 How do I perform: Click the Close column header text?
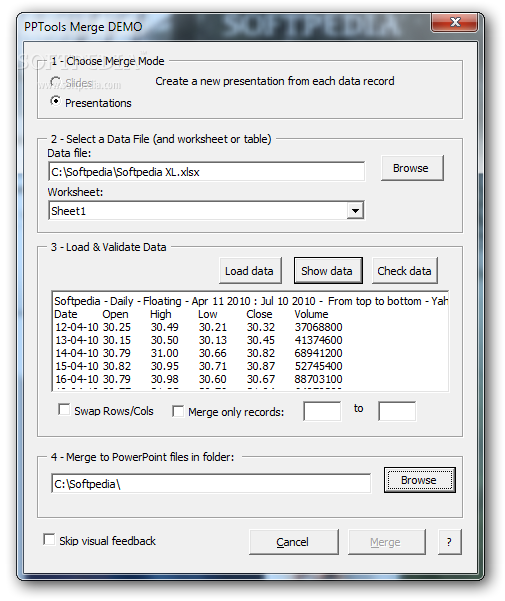(259, 314)
